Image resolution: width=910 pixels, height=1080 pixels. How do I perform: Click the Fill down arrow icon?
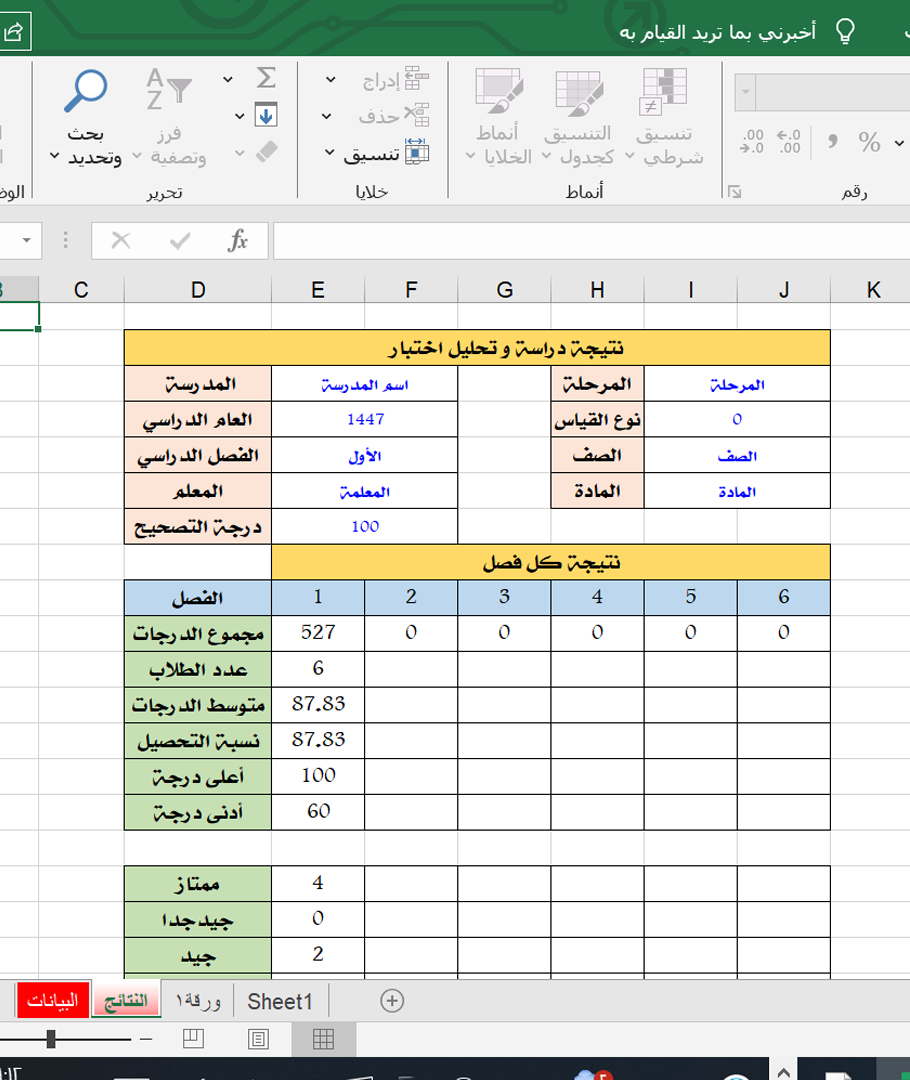pos(266,115)
